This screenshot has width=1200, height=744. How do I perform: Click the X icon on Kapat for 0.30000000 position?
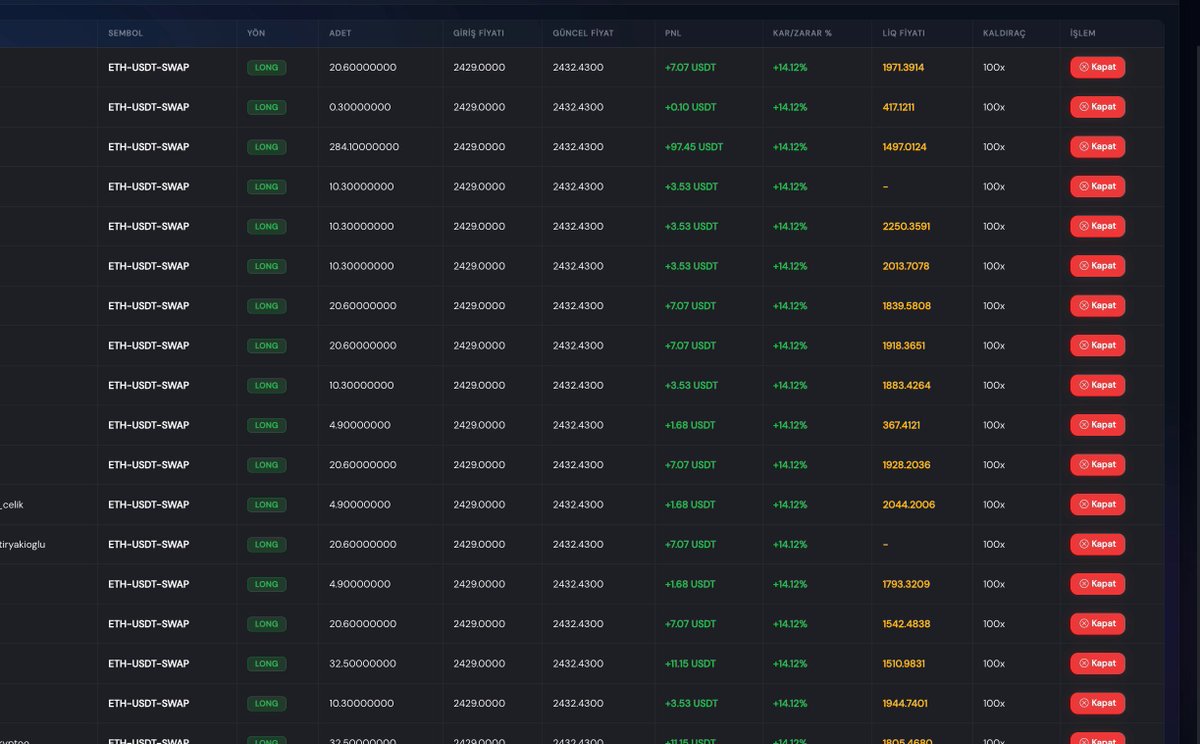[x=1084, y=107]
